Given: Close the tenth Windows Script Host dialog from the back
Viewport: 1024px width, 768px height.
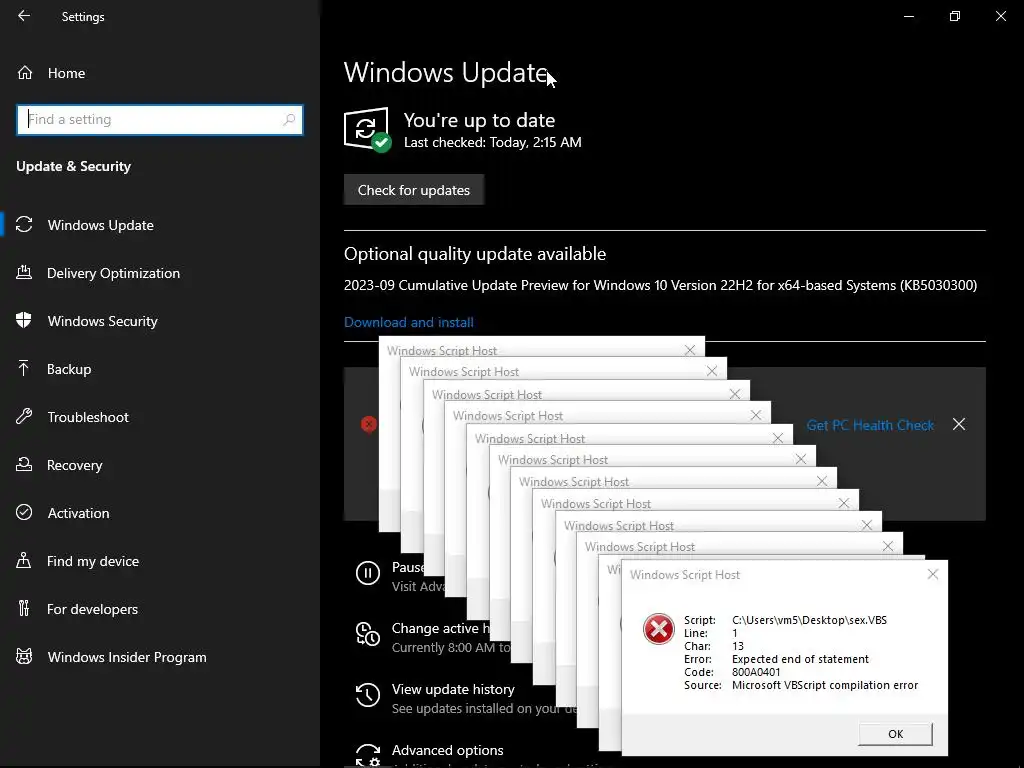Looking at the screenshot, I should 888,546.
